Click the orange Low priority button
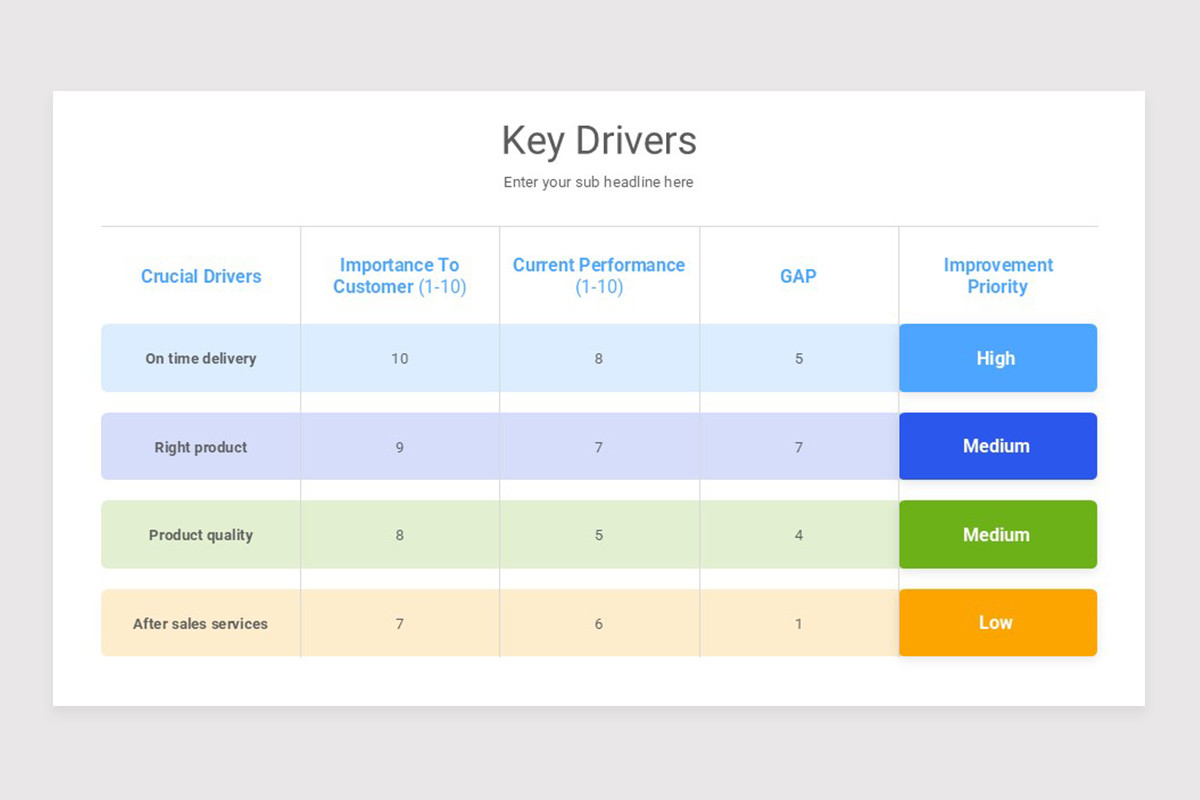The image size is (1200, 800). (x=997, y=622)
